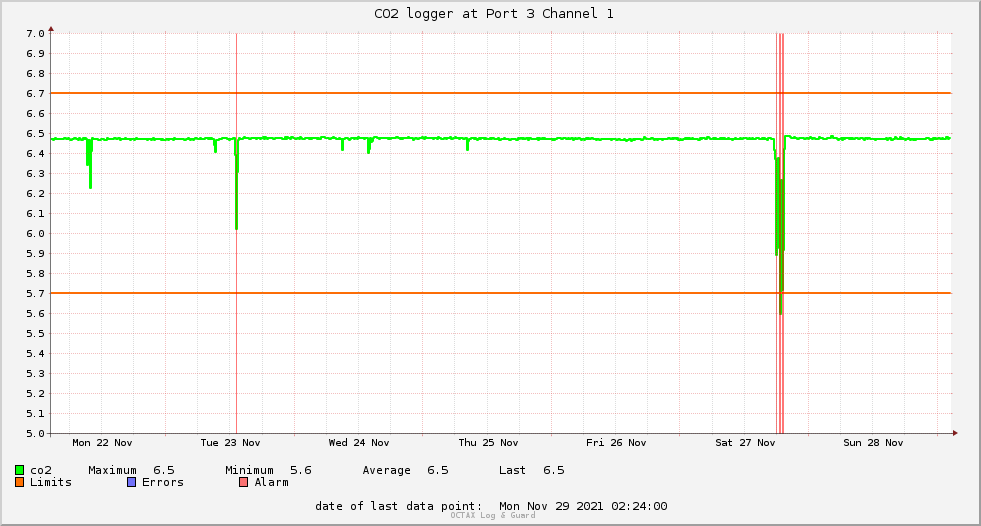
Task: Click the 'Alarm' legend label
Action: click(272, 482)
